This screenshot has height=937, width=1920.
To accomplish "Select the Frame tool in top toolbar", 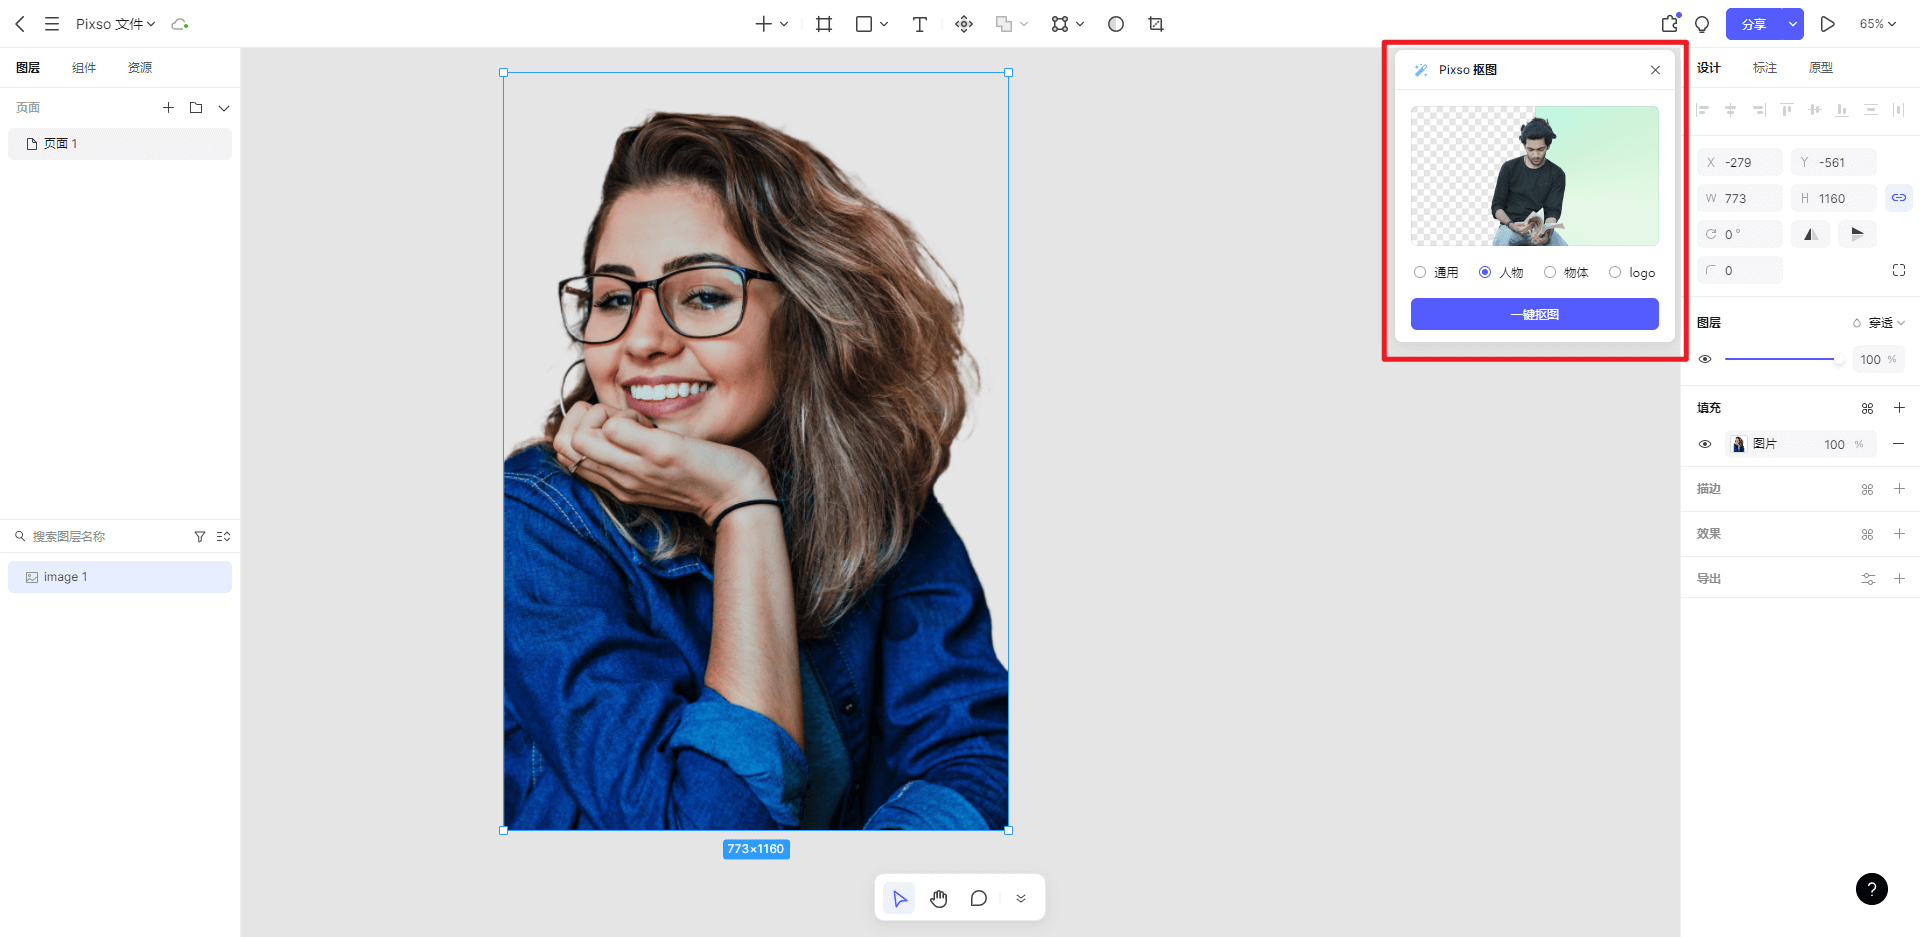I will point(824,24).
